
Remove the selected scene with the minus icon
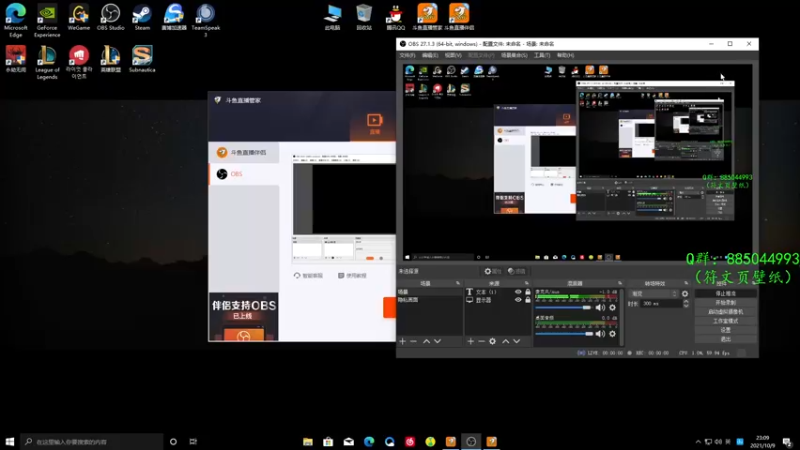[414, 341]
